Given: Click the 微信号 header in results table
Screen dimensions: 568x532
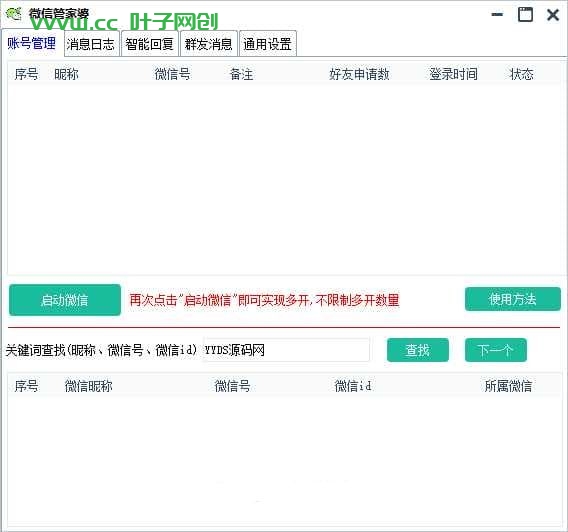Looking at the screenshot, I should (232, 386).
